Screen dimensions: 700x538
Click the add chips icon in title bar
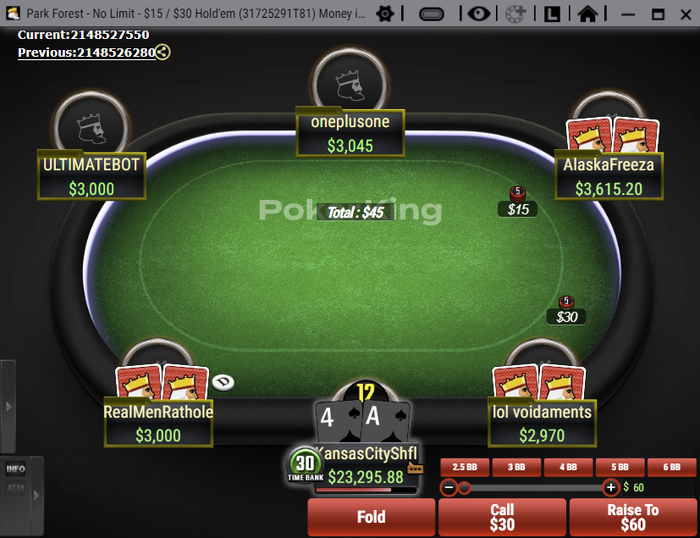coord(516,14)
